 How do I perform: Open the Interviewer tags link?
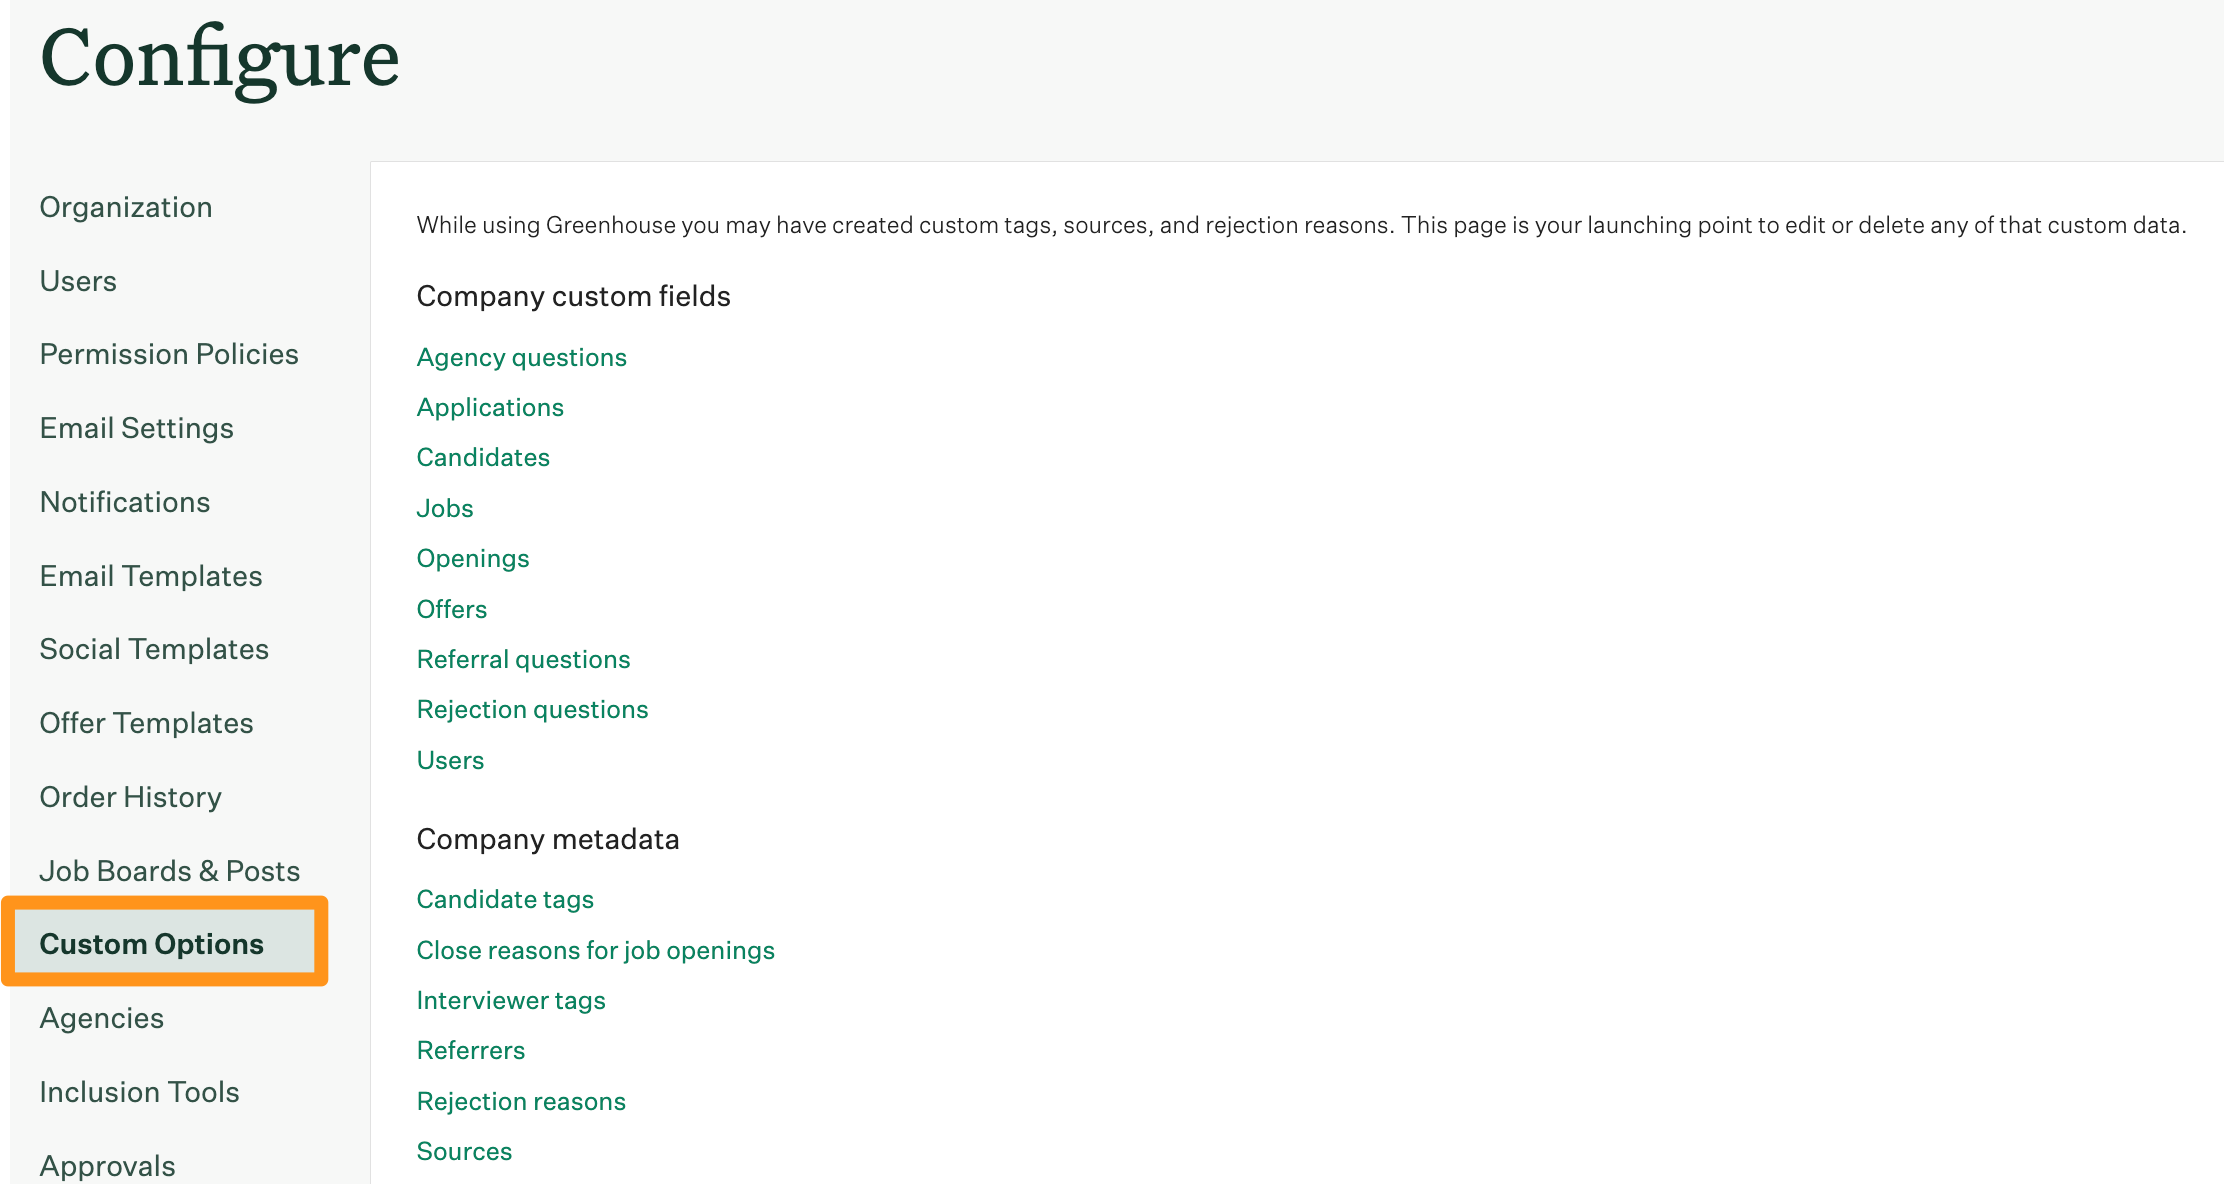pos(511,1000)
